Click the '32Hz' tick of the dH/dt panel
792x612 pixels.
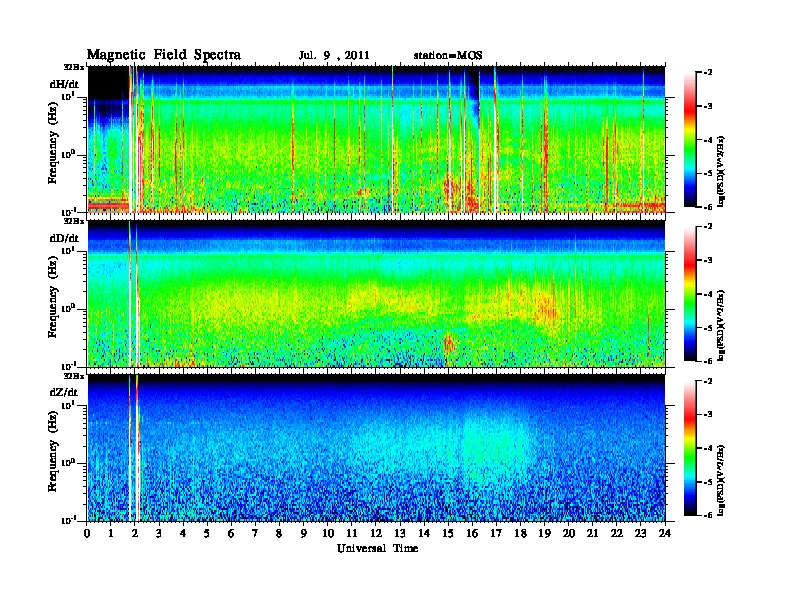74,66
